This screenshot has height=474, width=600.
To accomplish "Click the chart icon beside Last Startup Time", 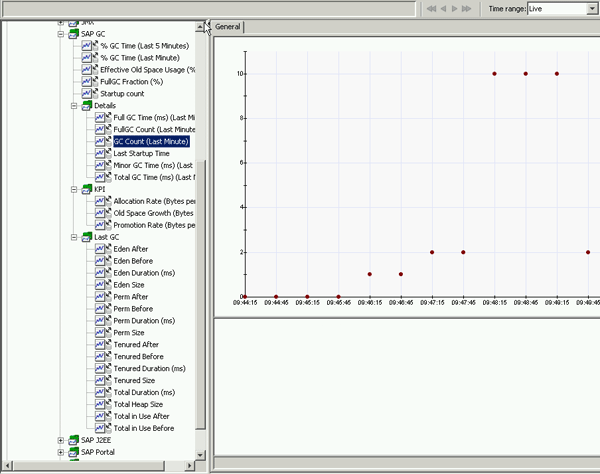I will (x=100, y=153).
